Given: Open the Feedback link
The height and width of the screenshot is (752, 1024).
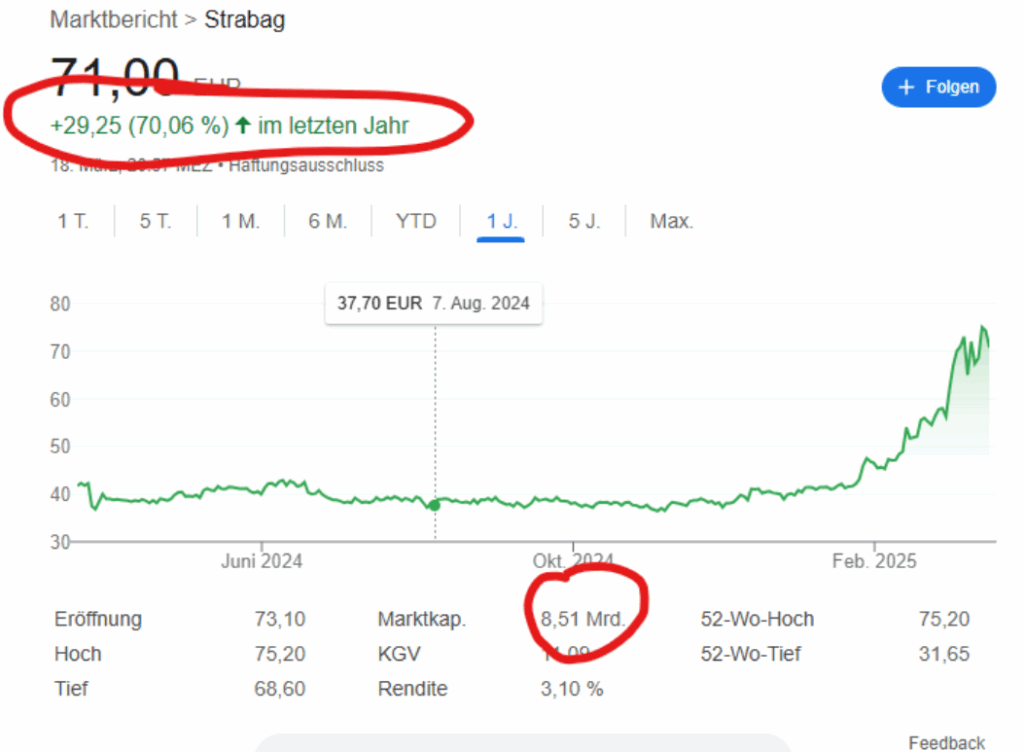Looking at the screenshot, I should click(946, 743).
